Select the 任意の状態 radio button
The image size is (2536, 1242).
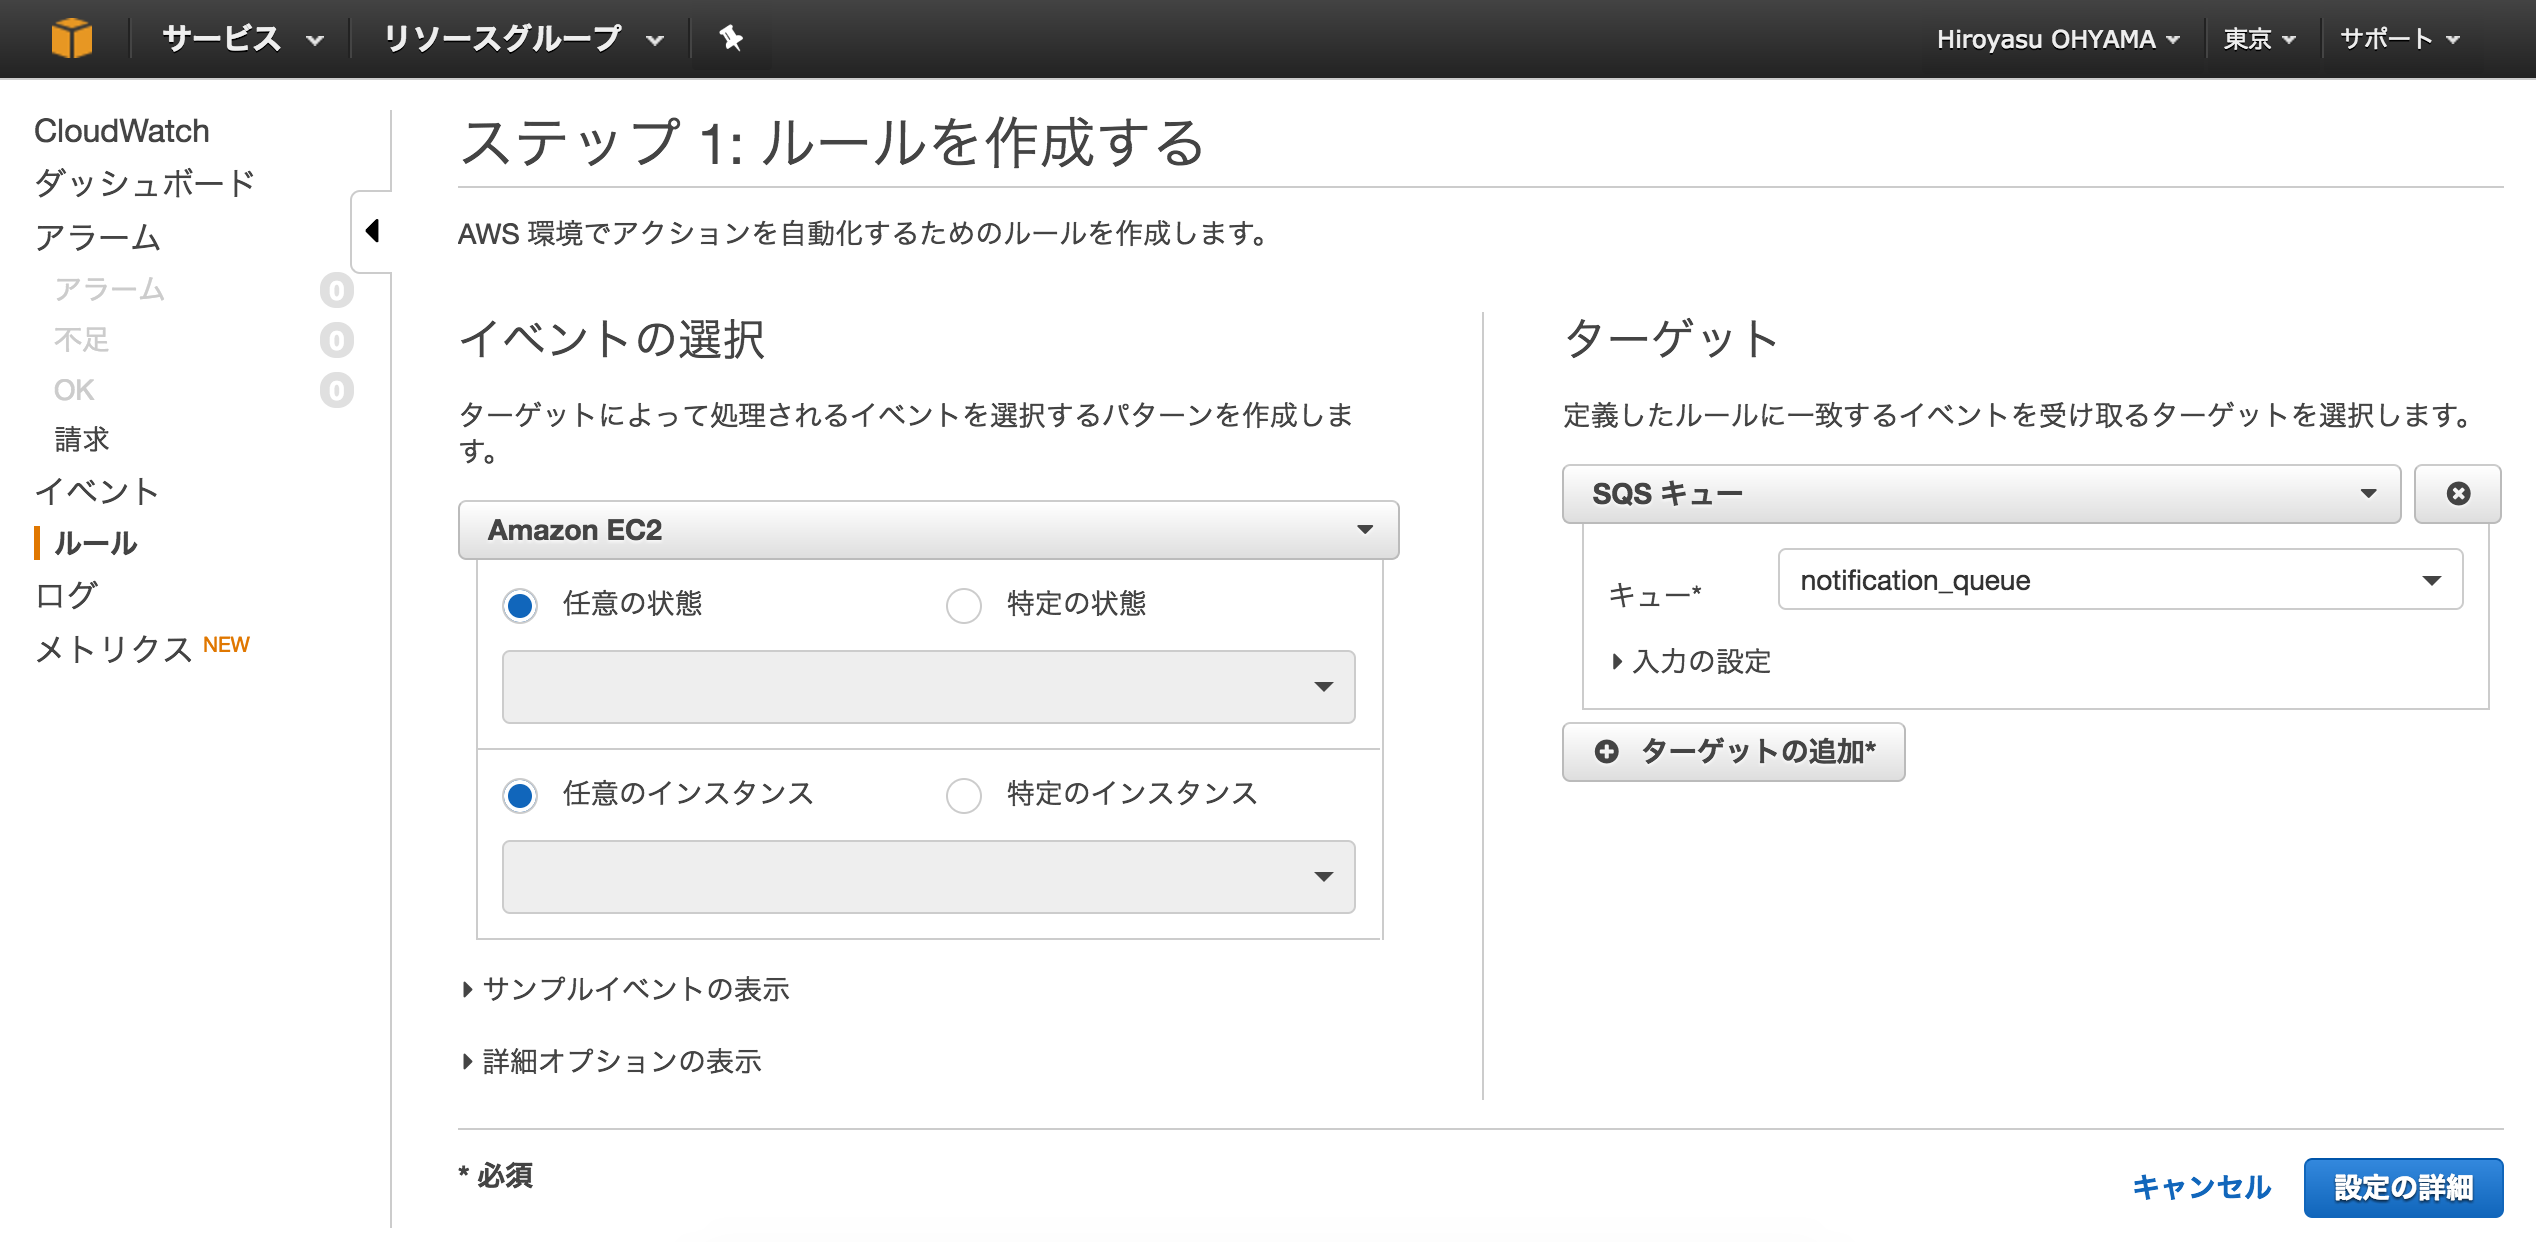click(520, 605)
